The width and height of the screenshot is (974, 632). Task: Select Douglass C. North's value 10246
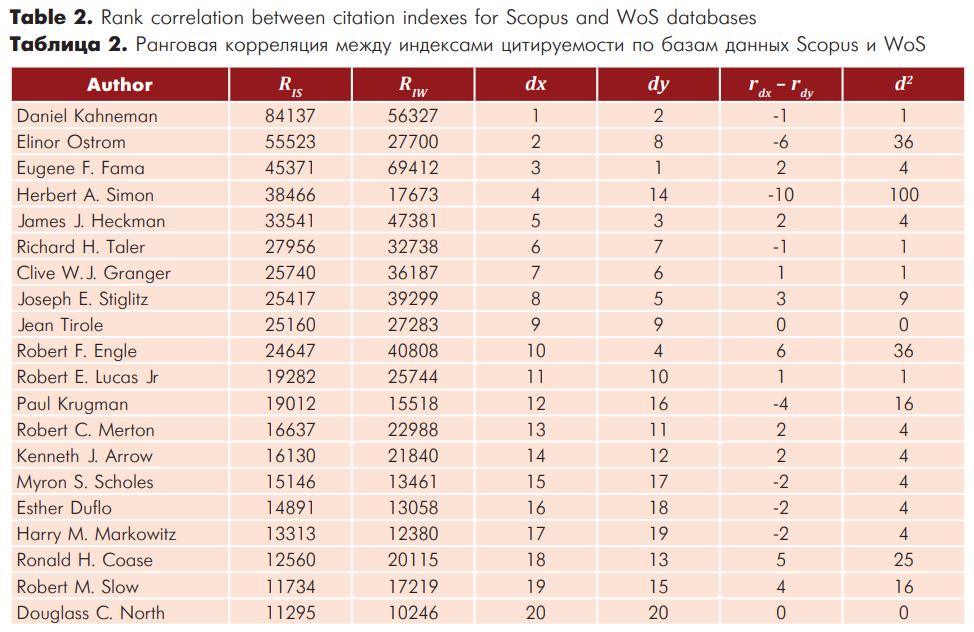click(412, 613)
